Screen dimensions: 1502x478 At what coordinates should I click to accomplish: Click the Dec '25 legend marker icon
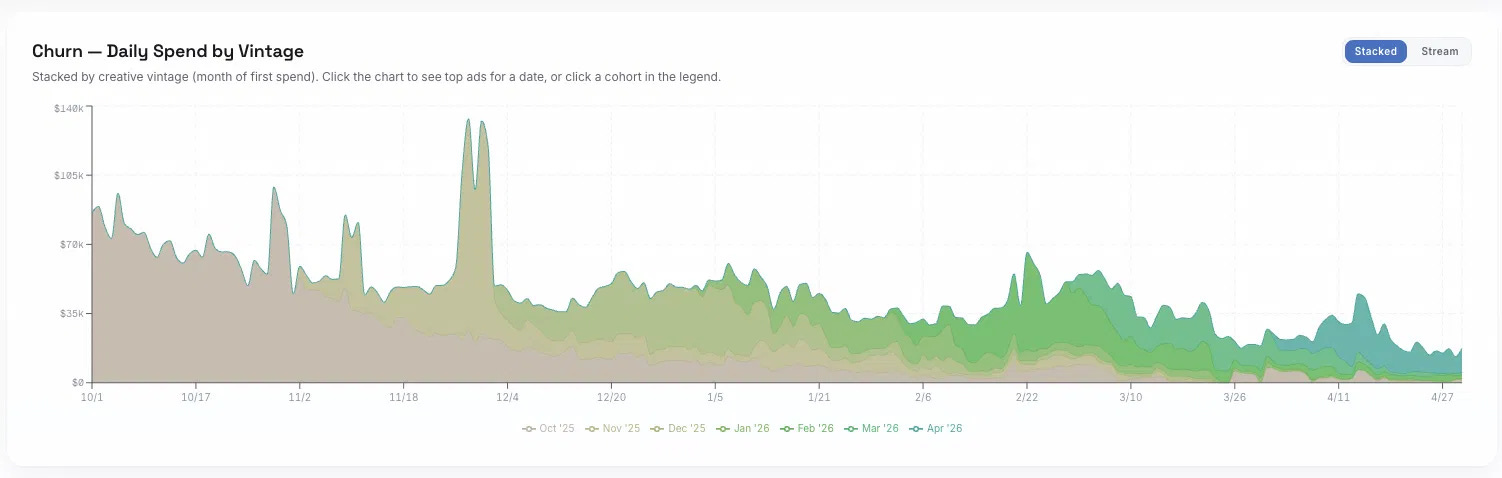click(x=657, y=429)
